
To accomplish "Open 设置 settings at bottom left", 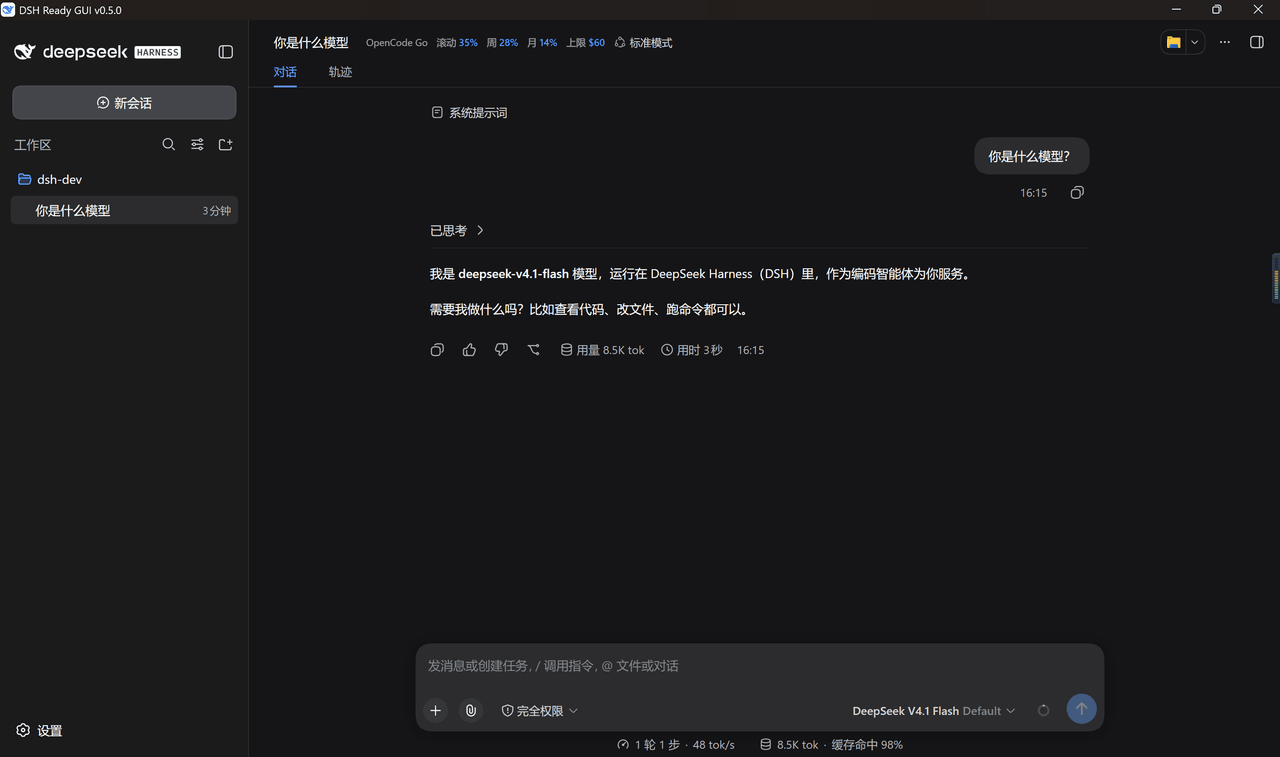I will (x=40, y=731).
